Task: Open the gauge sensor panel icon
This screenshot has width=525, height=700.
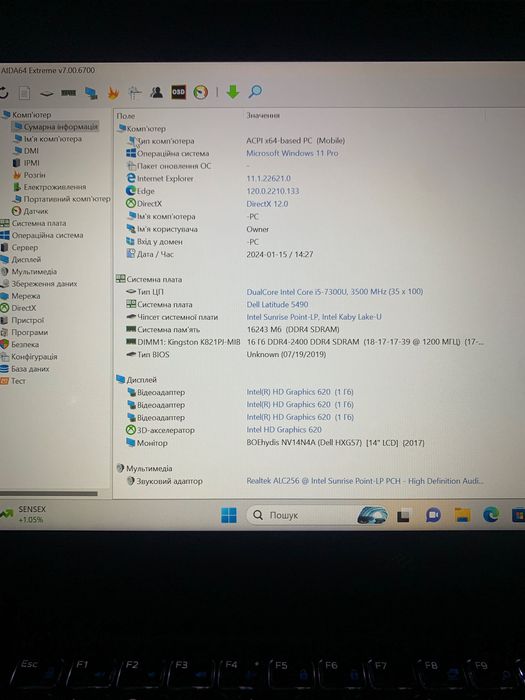Action: tap(200, 92)
